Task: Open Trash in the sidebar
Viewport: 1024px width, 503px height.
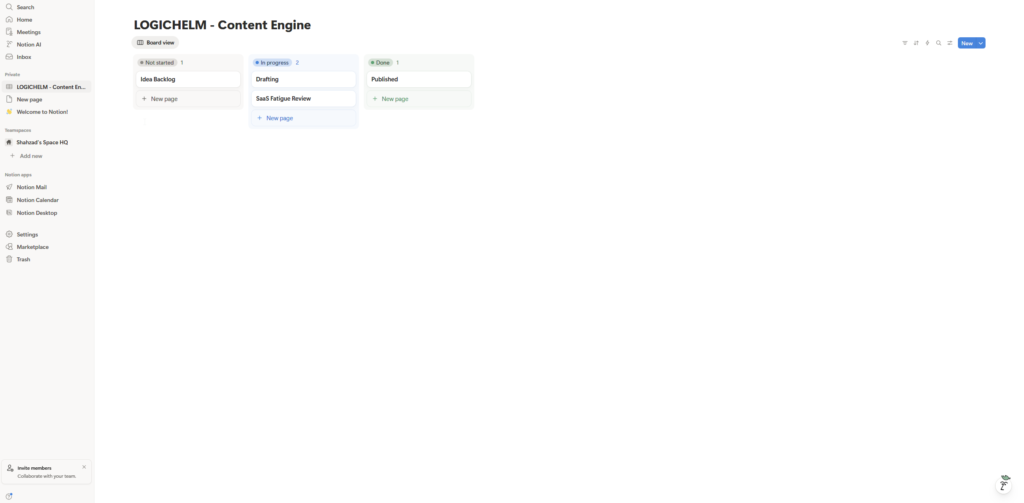Action: [x=23, y=259]
